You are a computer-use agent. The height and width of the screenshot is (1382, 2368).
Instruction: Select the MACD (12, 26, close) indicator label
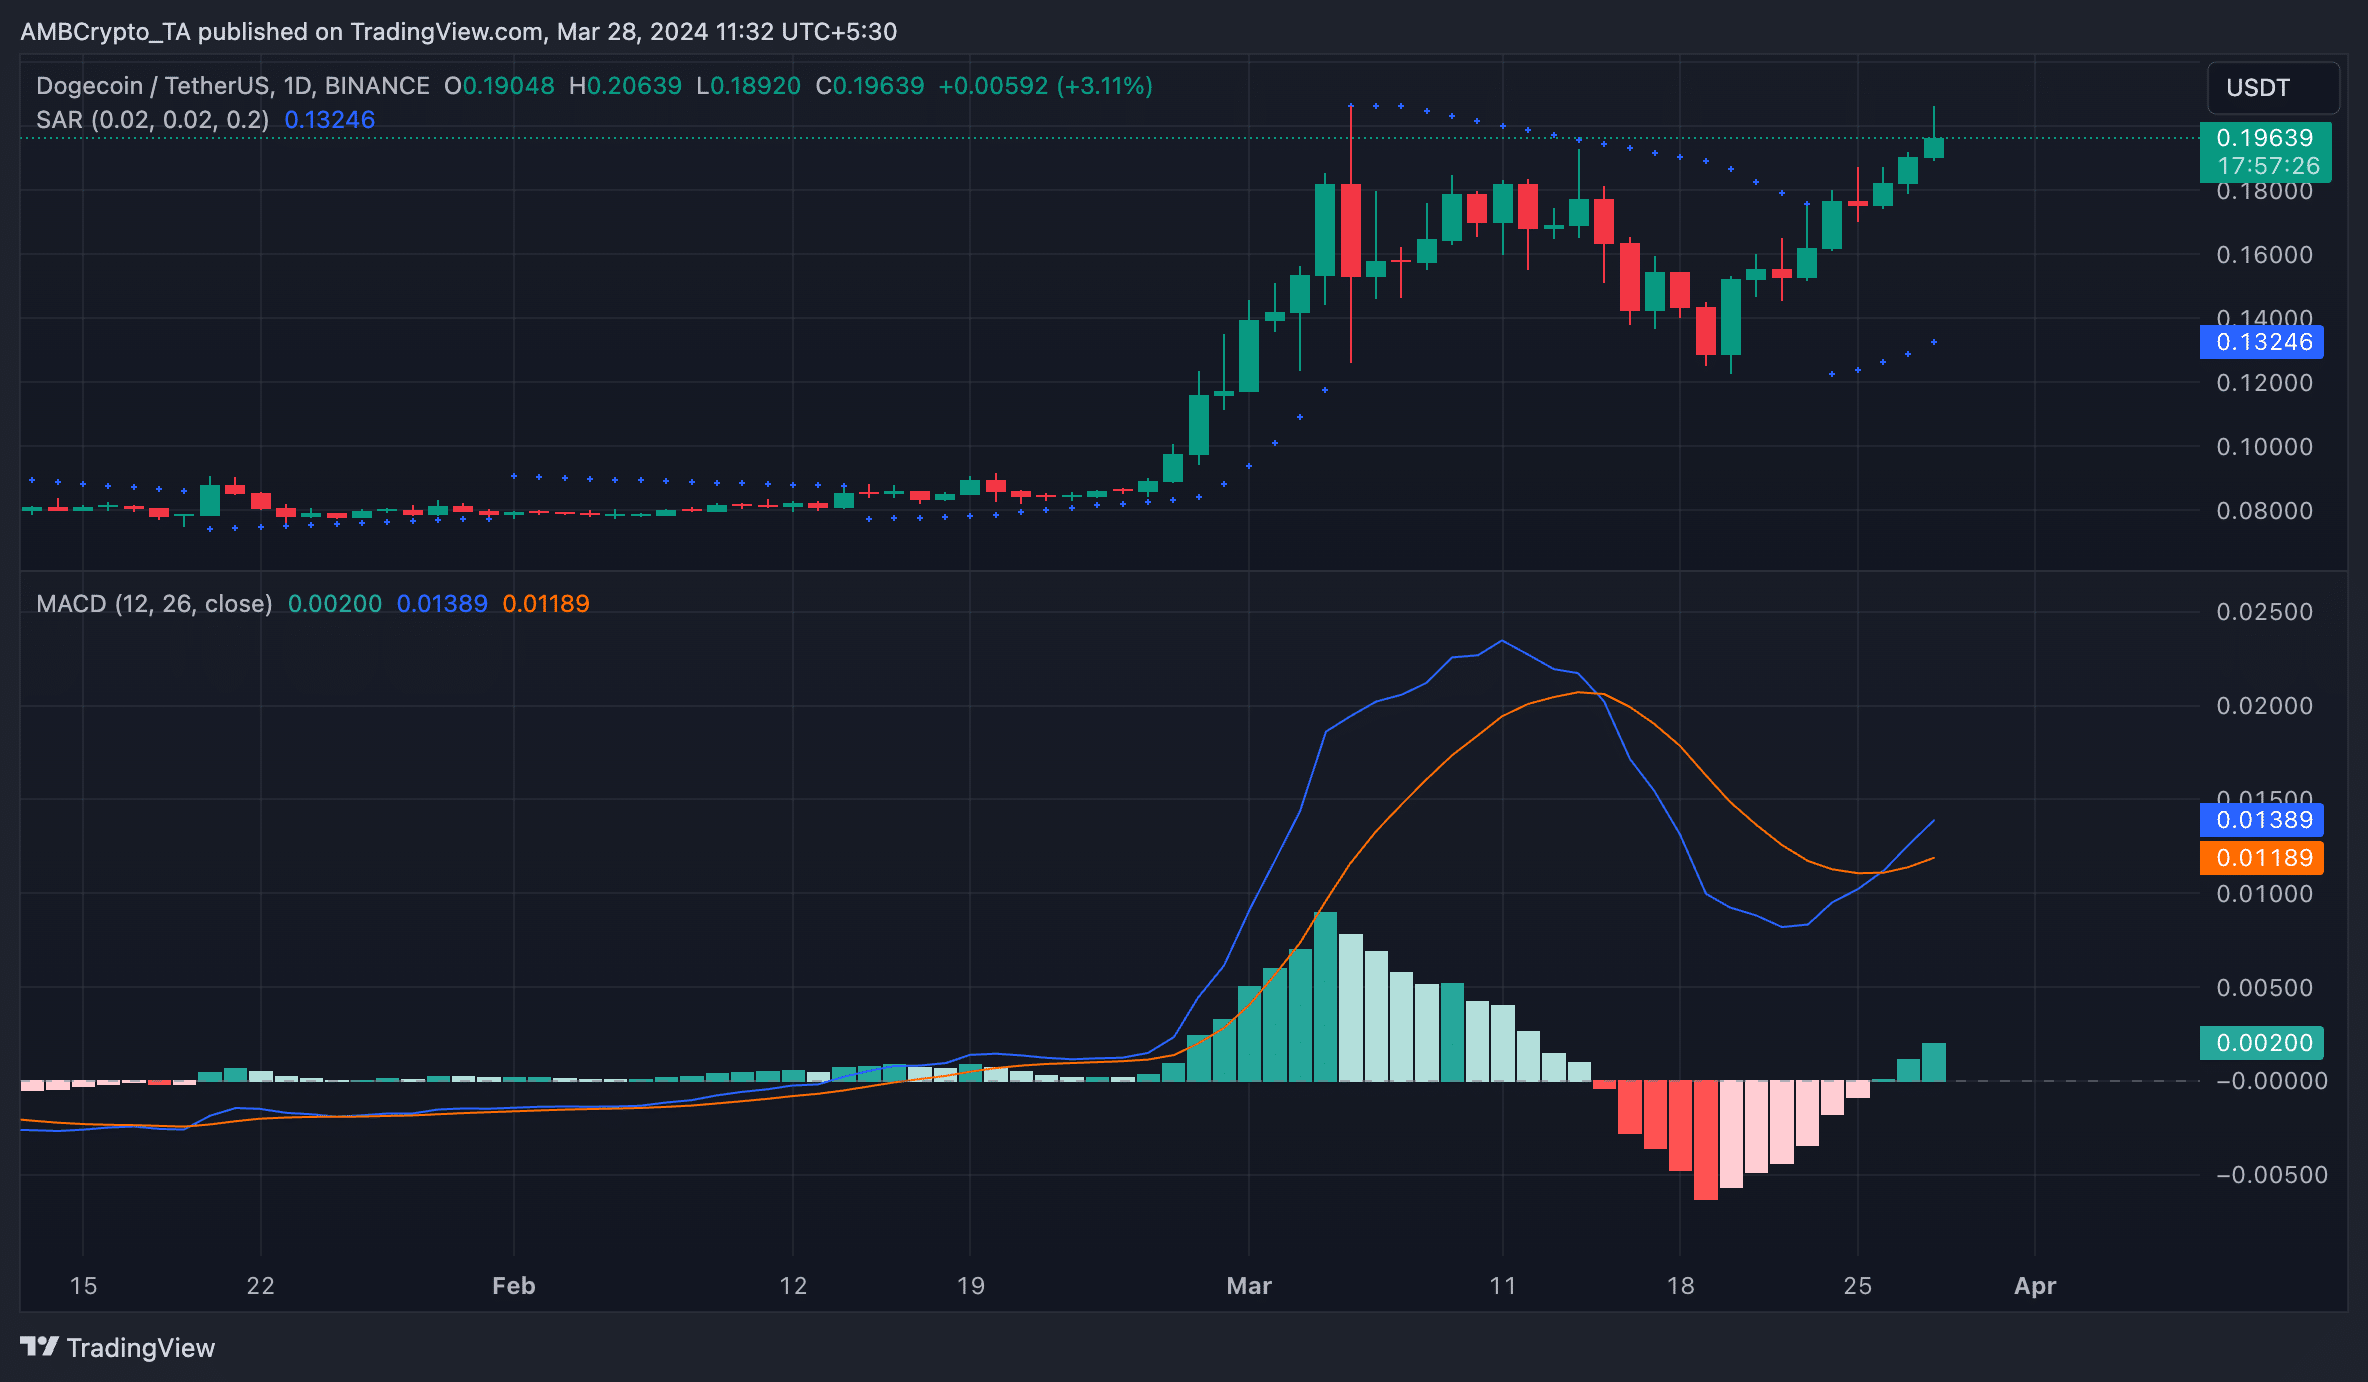click(154, 604)
